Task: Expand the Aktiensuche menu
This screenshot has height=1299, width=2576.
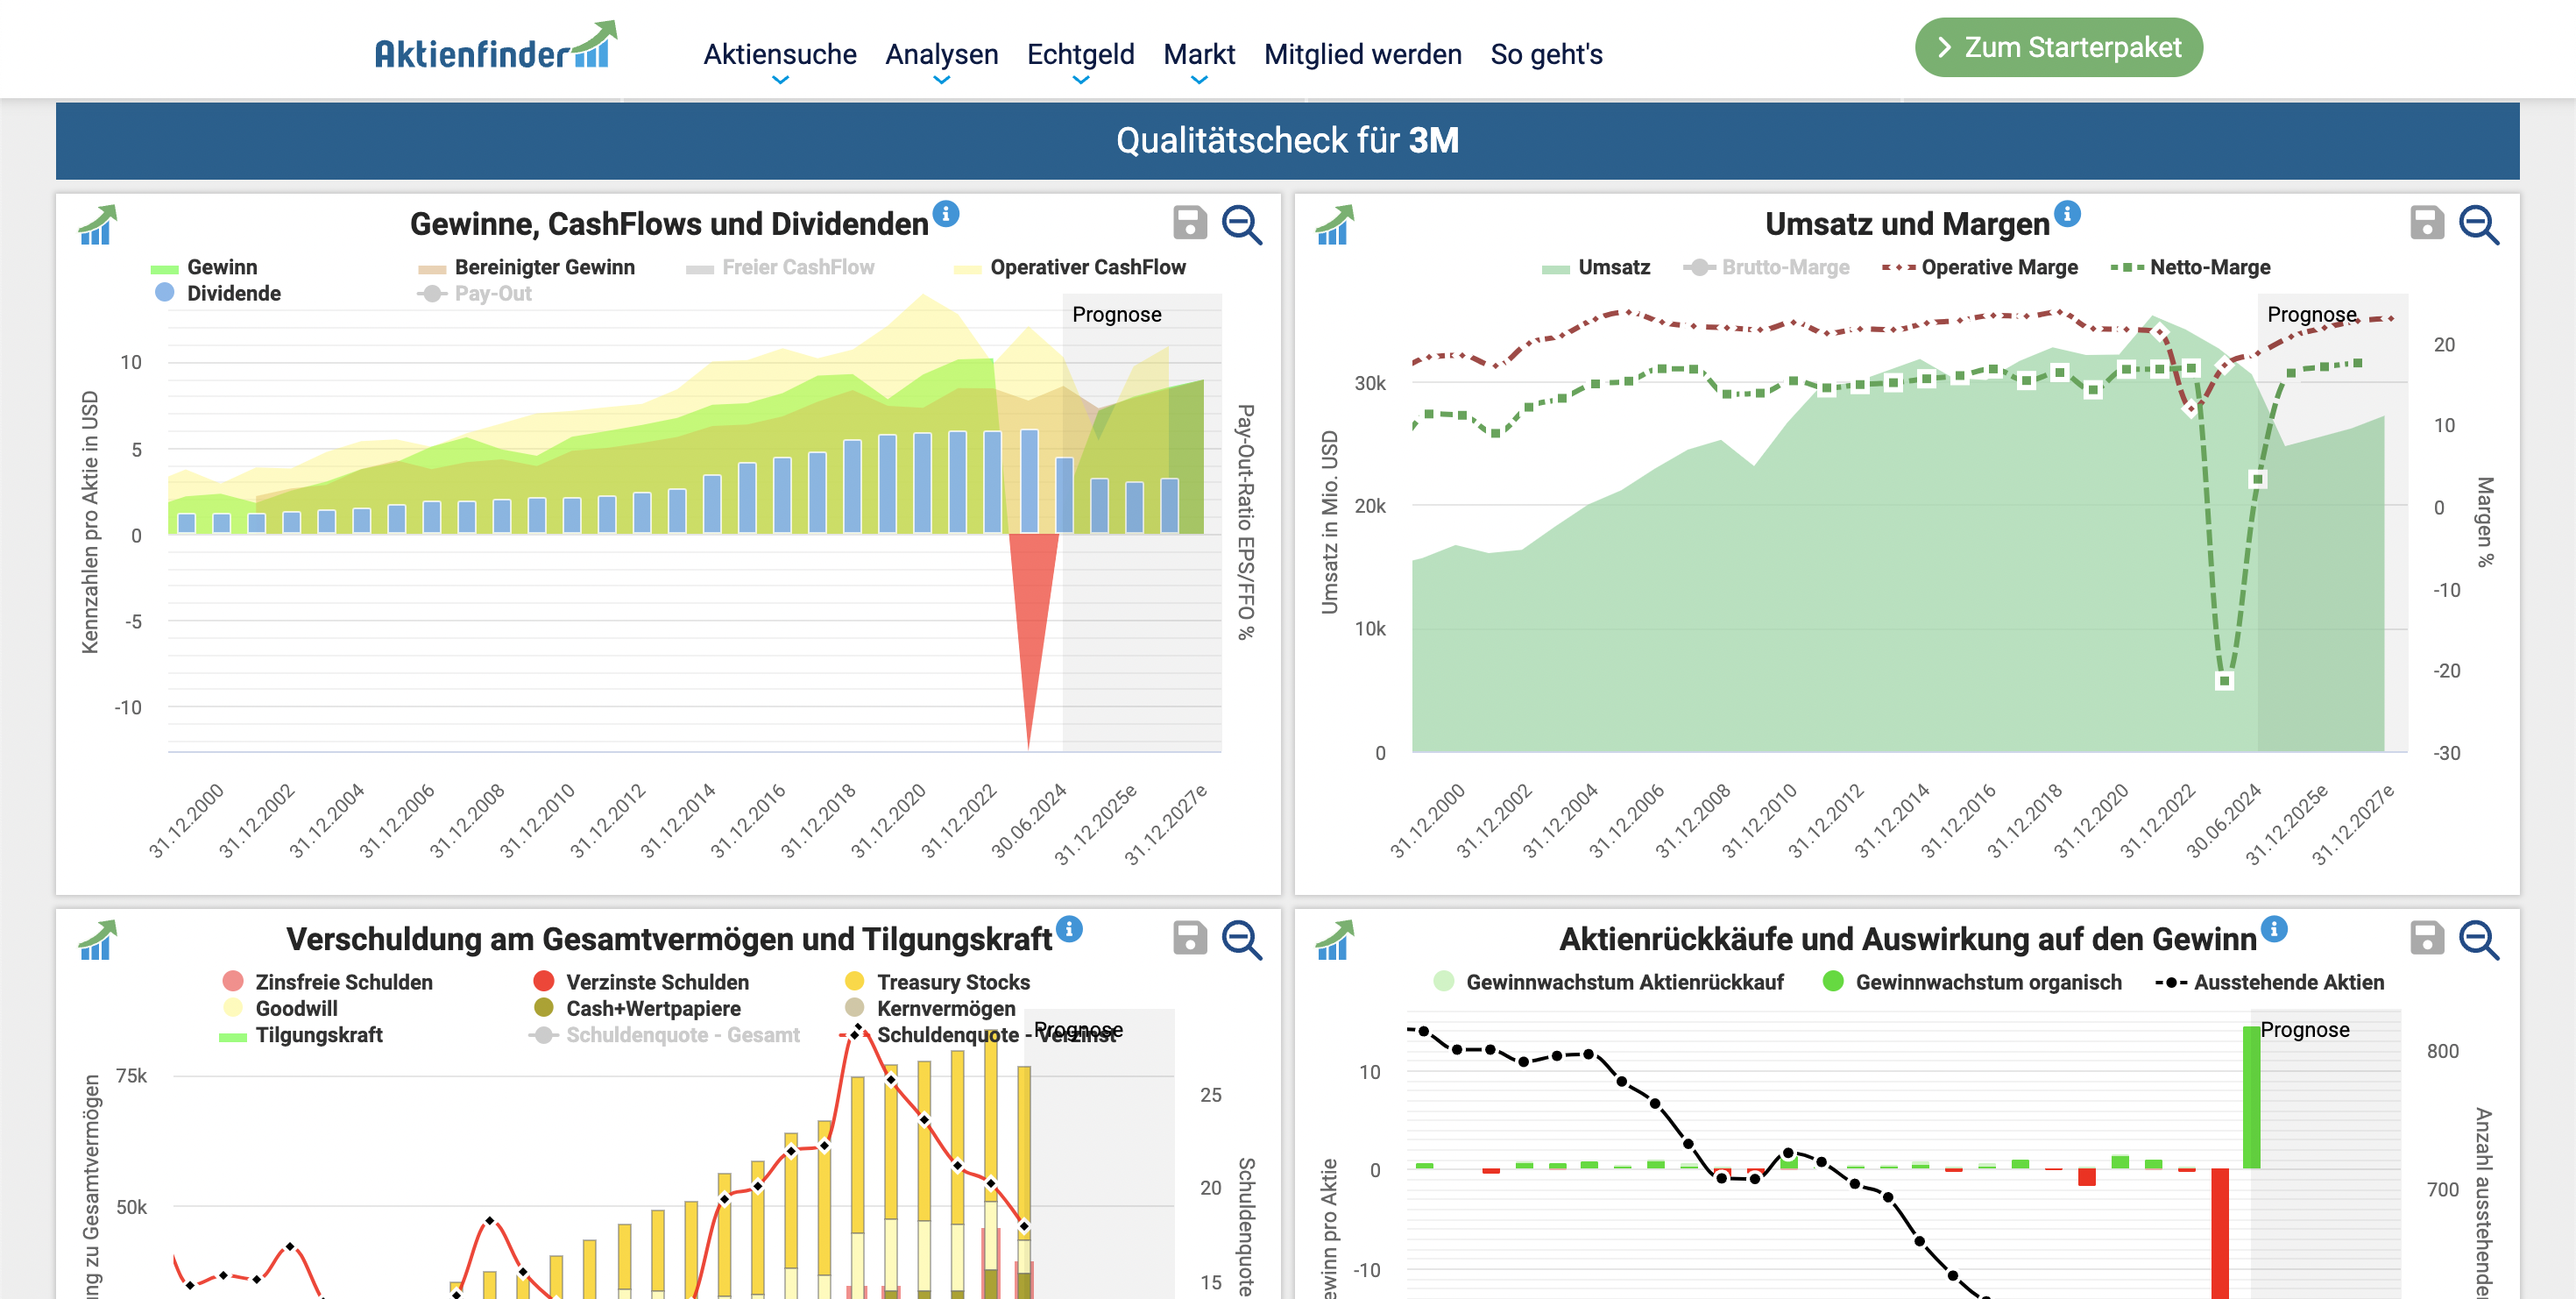Action: [x=780, y=54]
